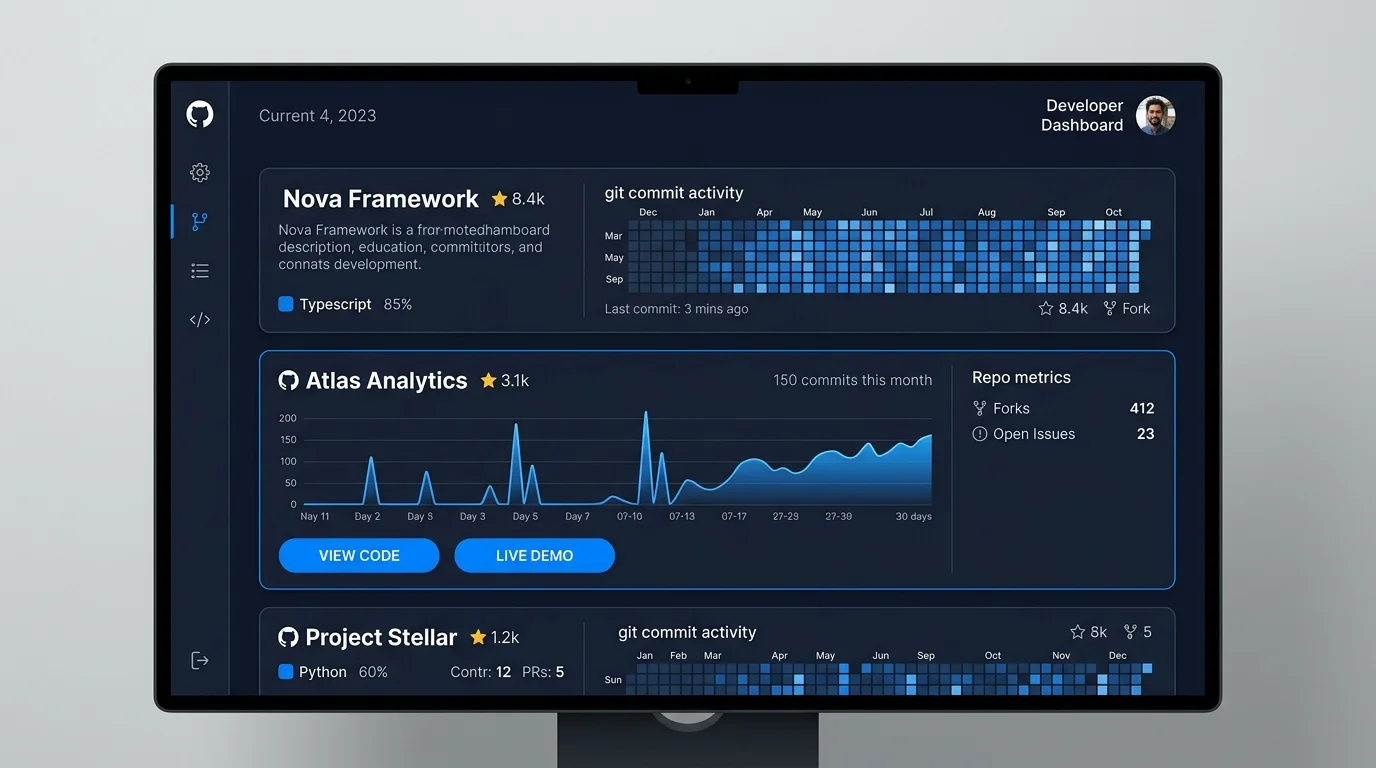Star Nova Framework using the outline star icon

1046,308
